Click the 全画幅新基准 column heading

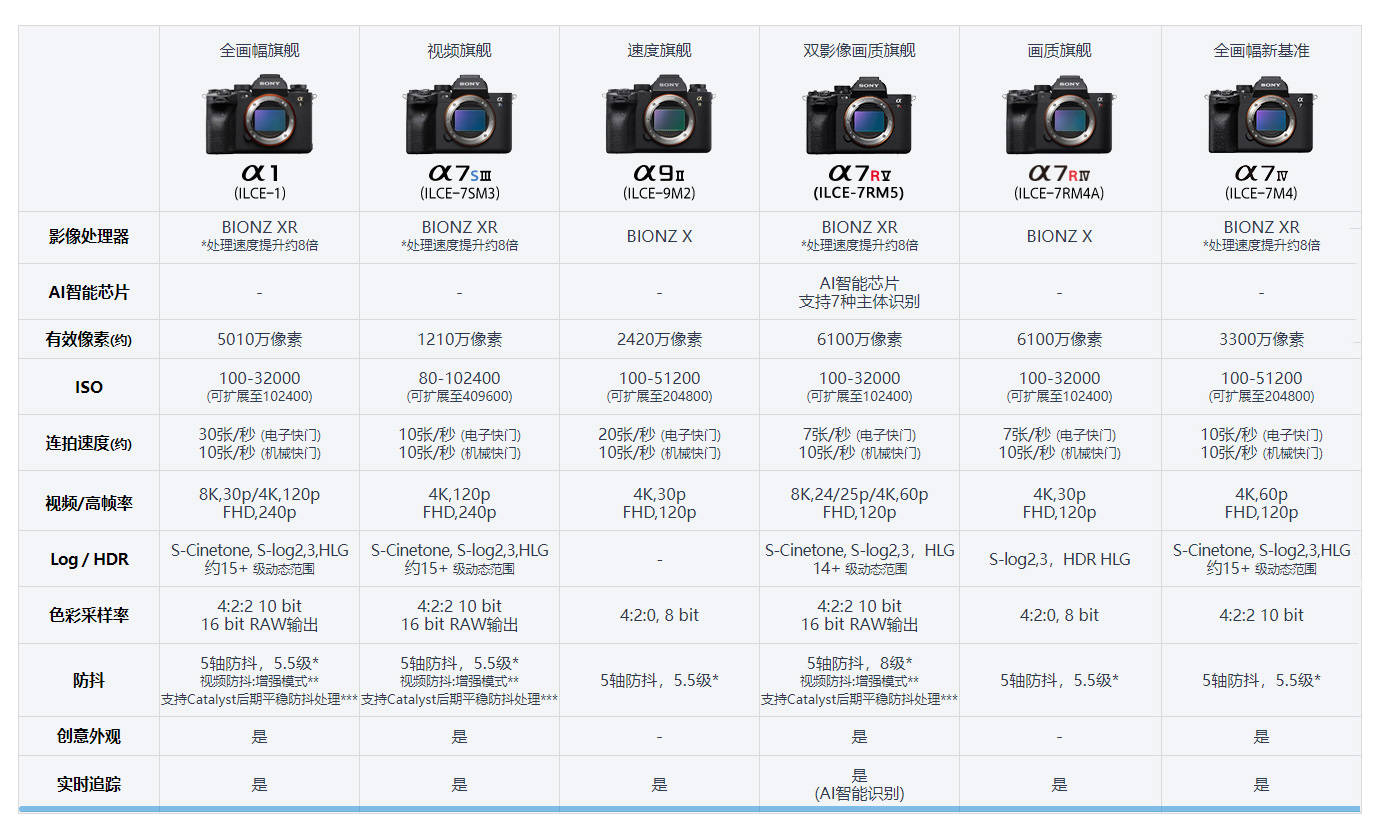(x=1261, y=50)
